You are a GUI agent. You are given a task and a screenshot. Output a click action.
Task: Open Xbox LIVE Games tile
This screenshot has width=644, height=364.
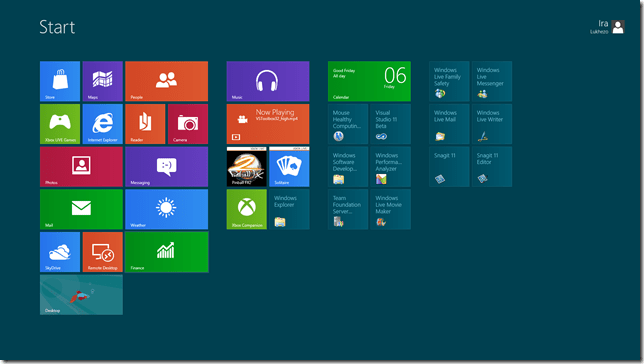[60, 124]
